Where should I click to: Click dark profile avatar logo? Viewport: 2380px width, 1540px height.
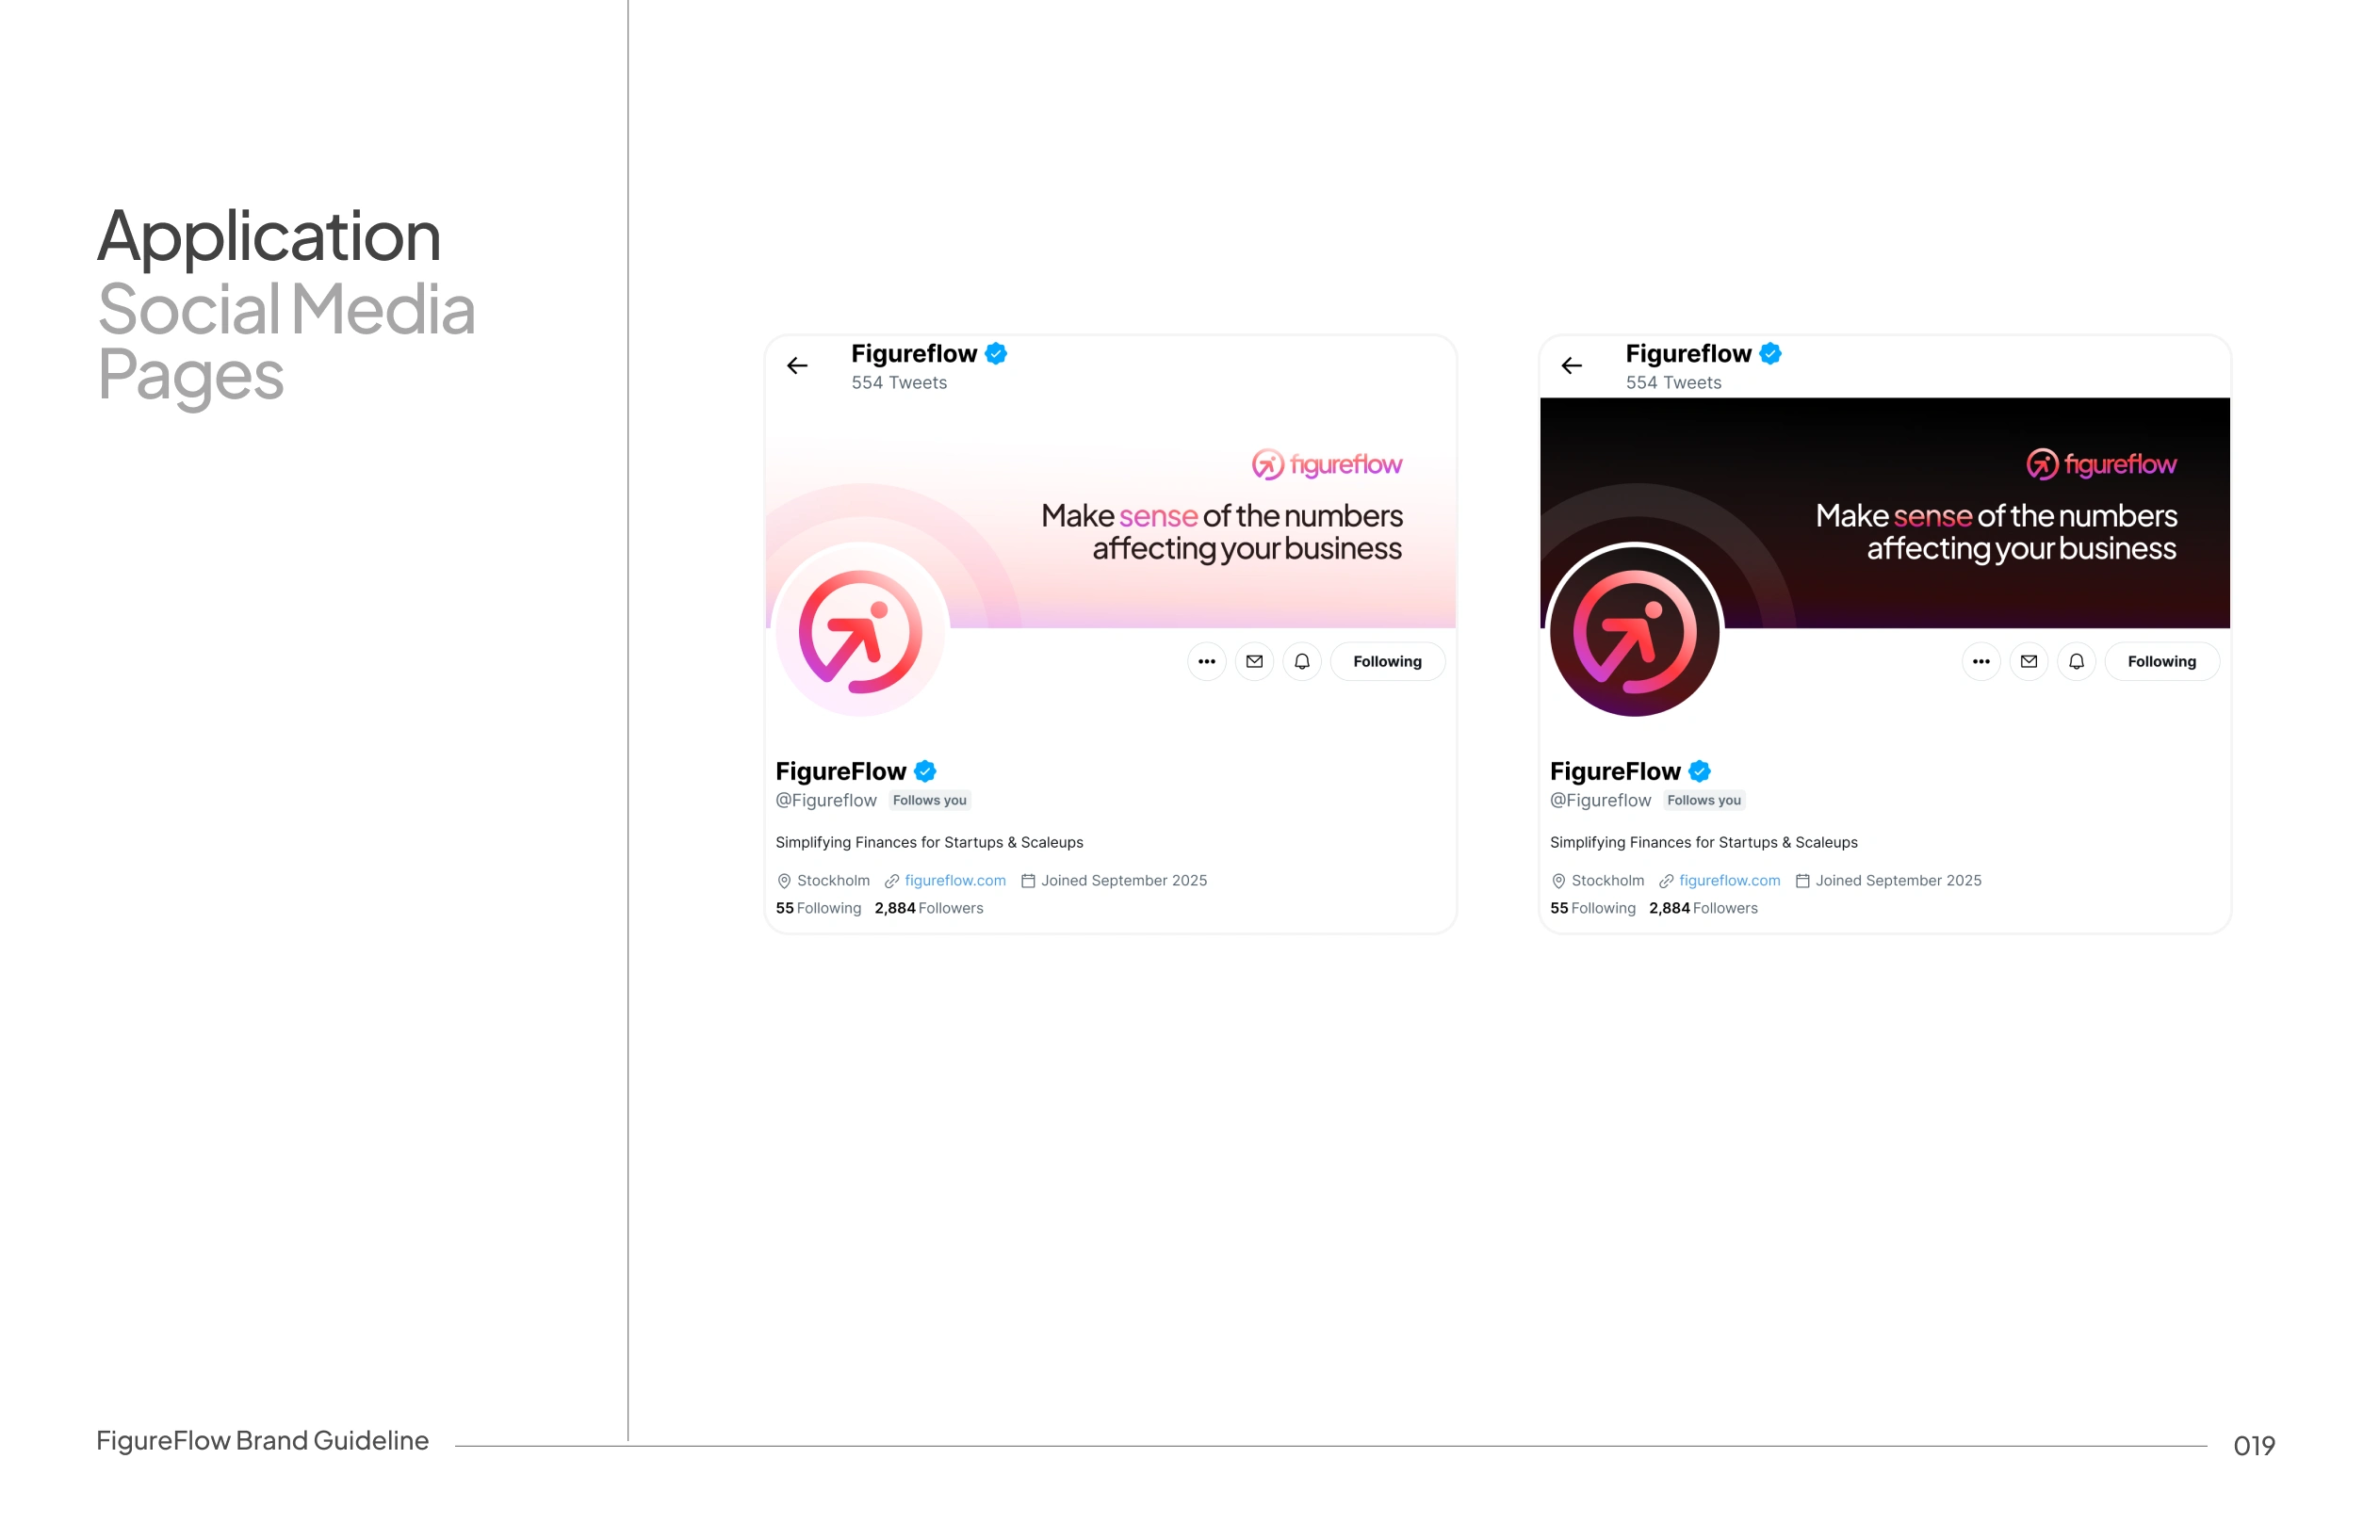[1635, 631]
